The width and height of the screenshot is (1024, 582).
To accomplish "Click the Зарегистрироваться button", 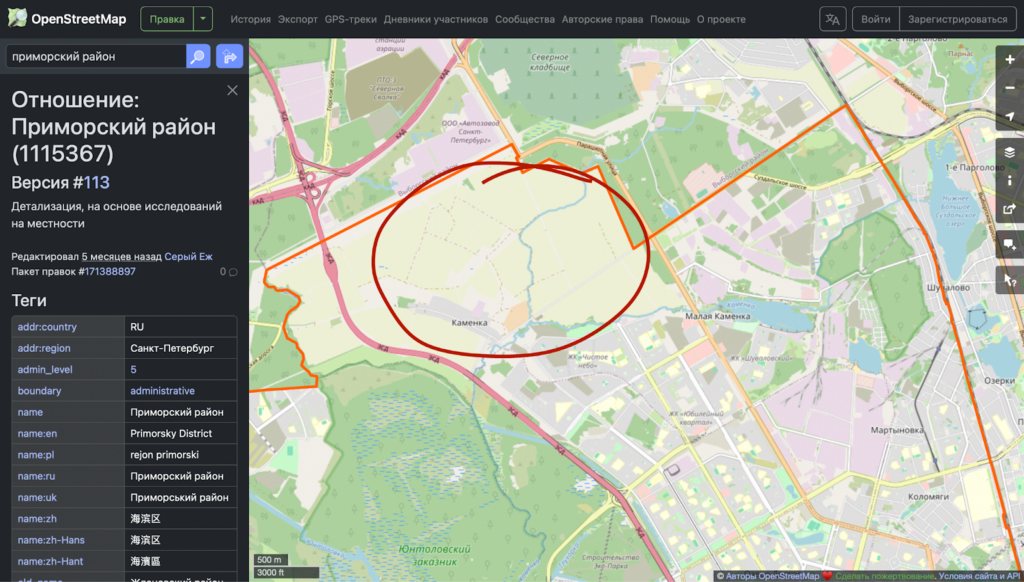I will pyautogui.click(x=957, y=19).
